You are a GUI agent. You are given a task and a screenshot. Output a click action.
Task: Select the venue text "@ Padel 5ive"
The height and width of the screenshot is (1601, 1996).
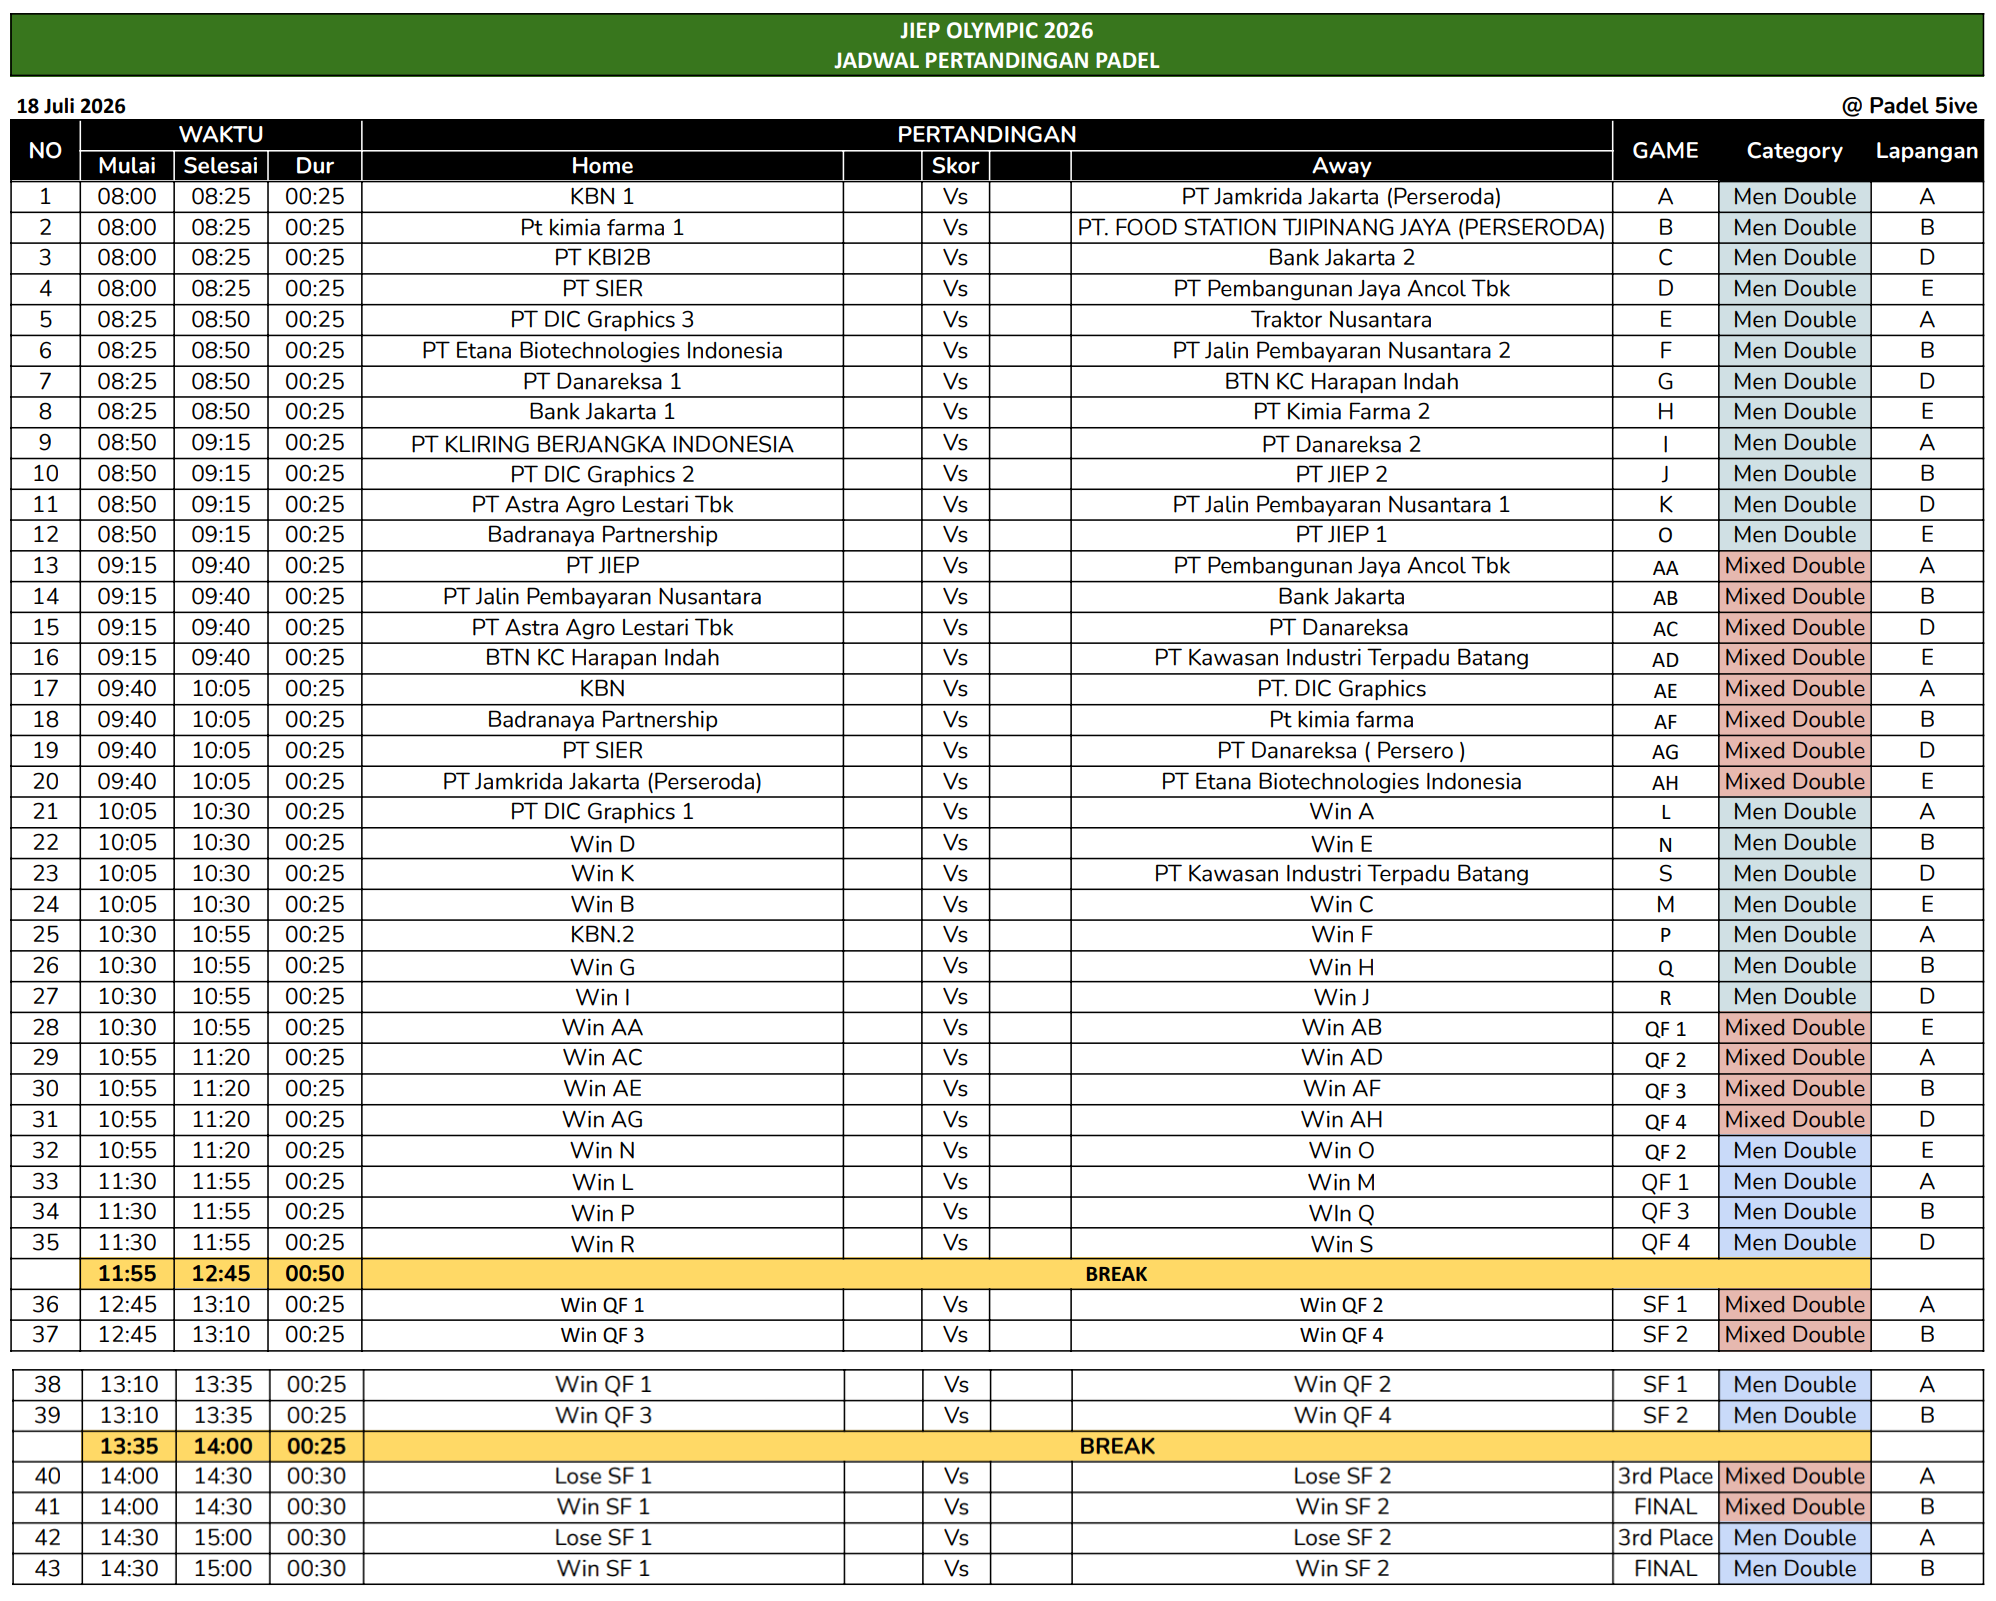tap(1910, 106)
